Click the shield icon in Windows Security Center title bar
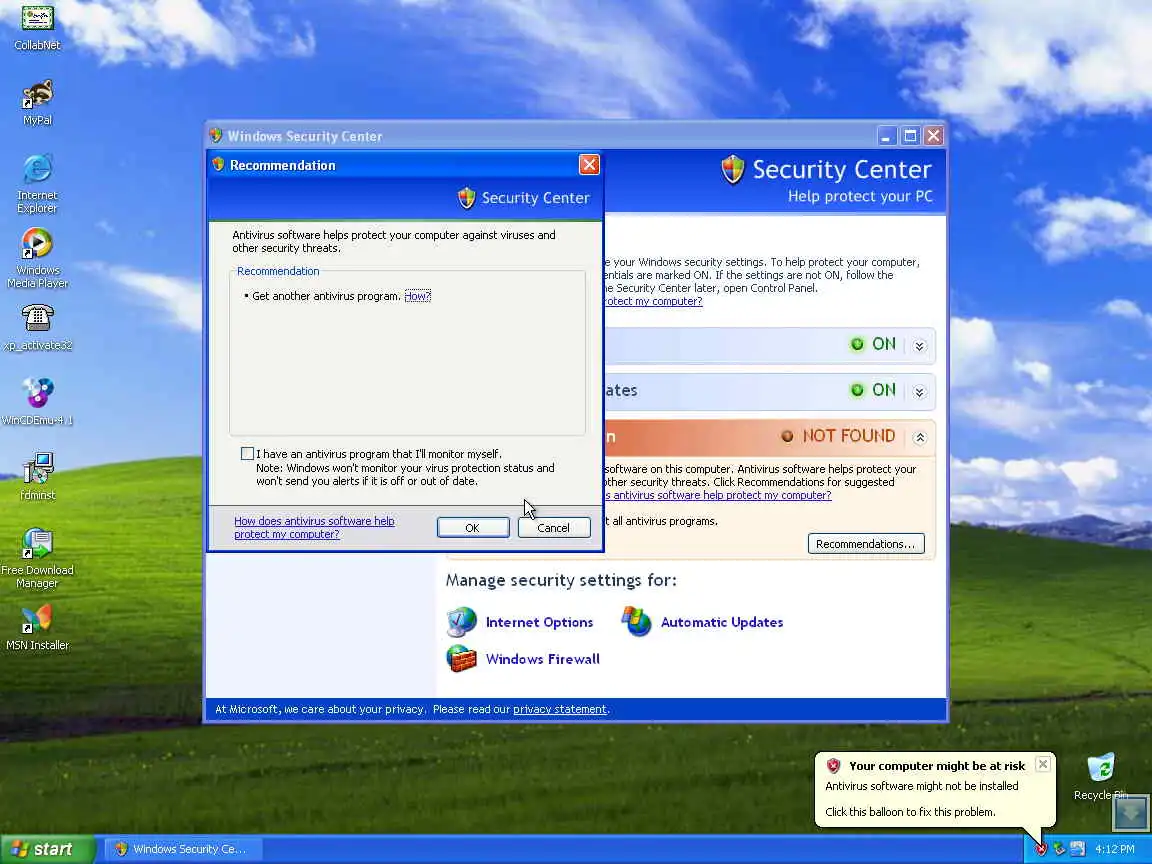Viewport: 1152px width, 864px height. 215,136
